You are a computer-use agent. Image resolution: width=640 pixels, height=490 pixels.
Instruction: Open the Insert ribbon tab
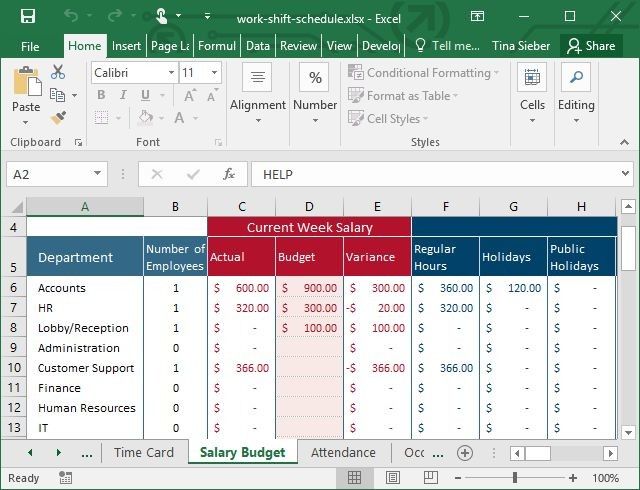[x=126, y=46]
